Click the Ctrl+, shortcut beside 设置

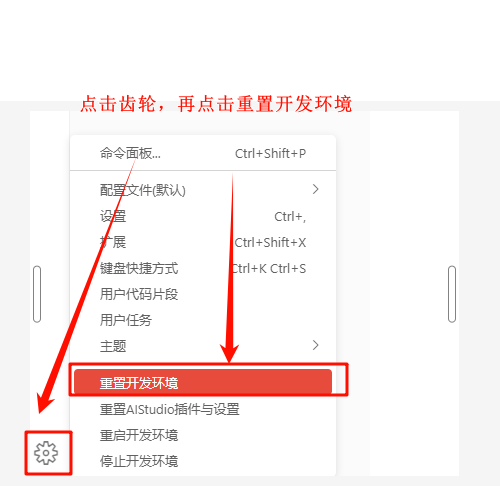290,217
